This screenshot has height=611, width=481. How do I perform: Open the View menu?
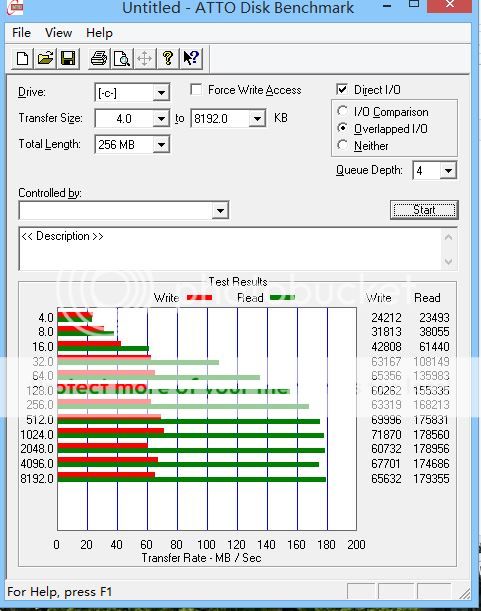tap(58, 33)
